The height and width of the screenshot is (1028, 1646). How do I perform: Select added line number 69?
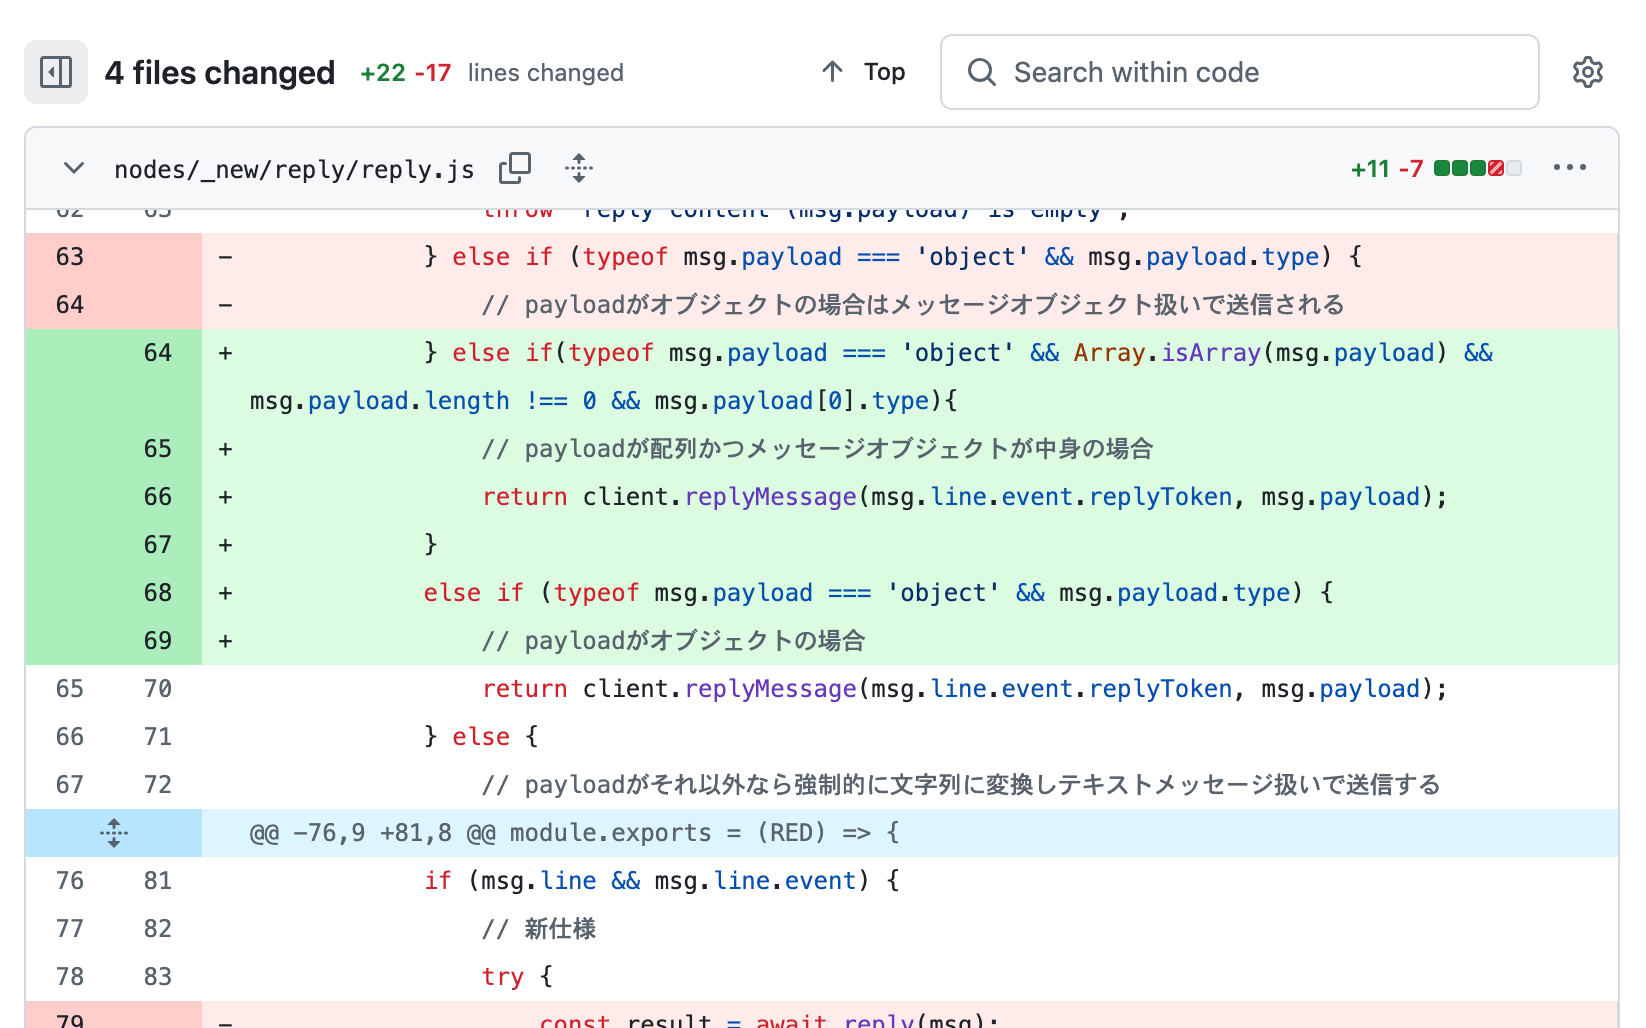[x=158, y=641]
